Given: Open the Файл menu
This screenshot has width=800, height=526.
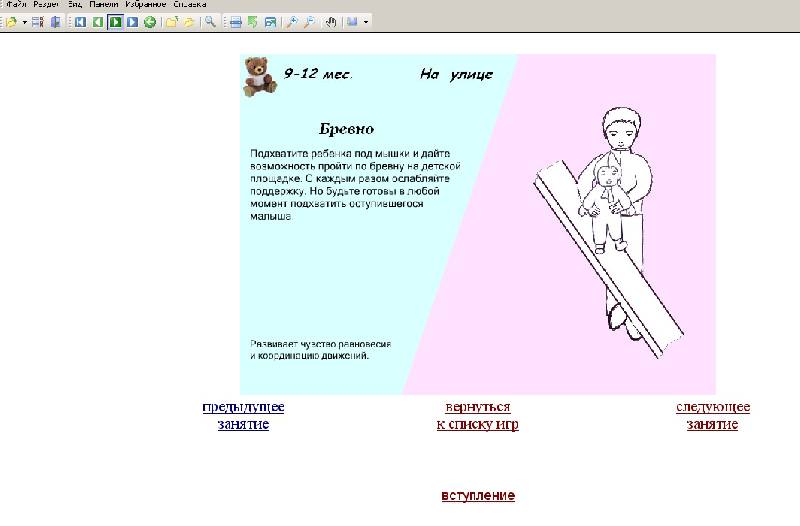Looking at the screenshot, I should [15, 5].
